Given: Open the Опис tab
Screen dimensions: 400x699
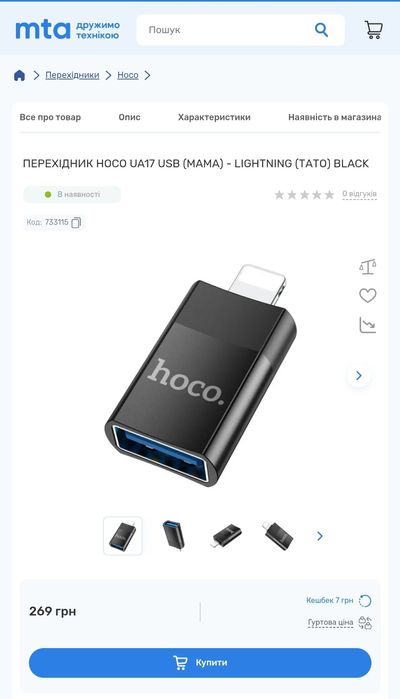Looking at the screenshot, I should click(x=129, y=117).
